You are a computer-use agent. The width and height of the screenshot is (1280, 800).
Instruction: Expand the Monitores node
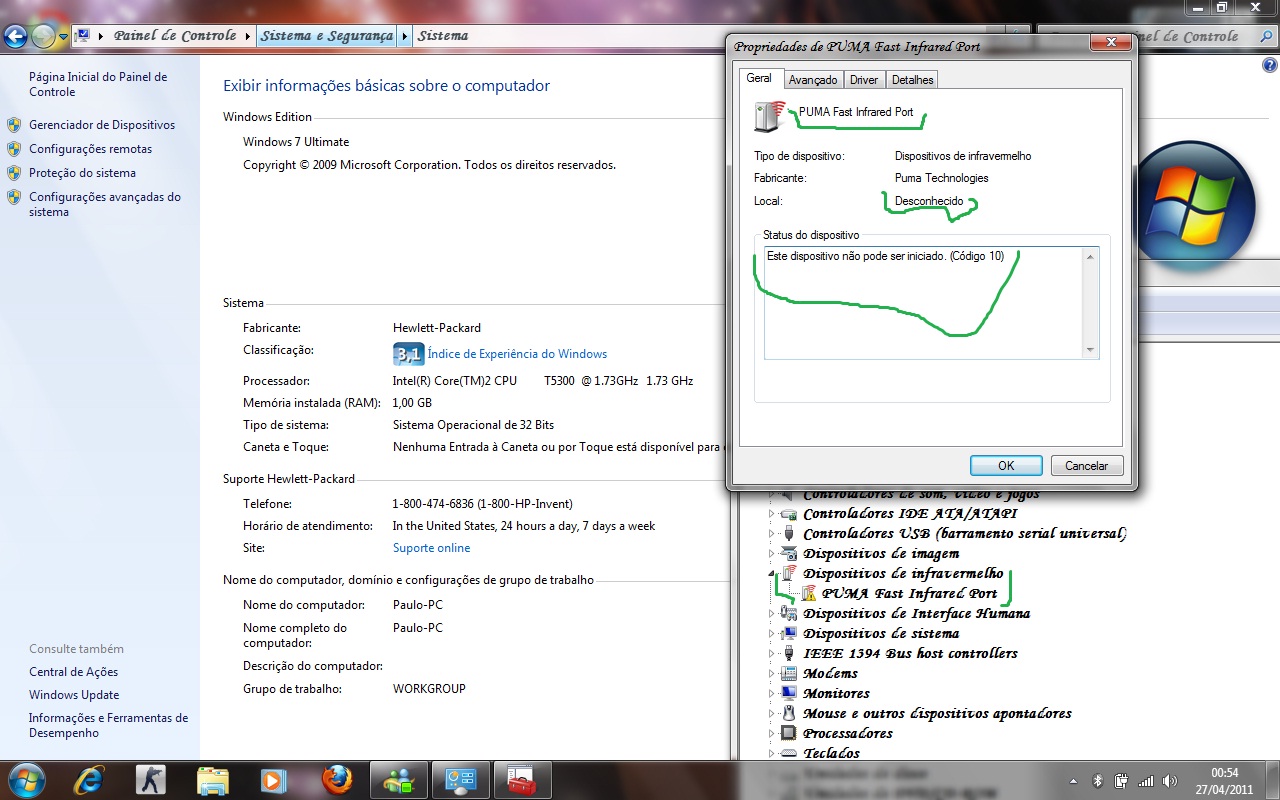click(x=771, y=694)
